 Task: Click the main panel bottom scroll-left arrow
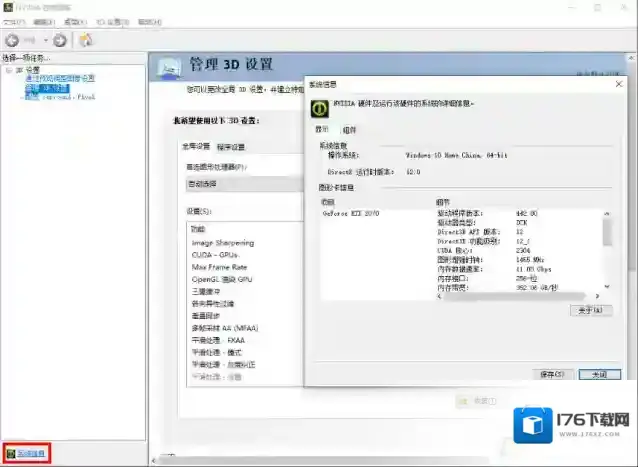point(154,461)
